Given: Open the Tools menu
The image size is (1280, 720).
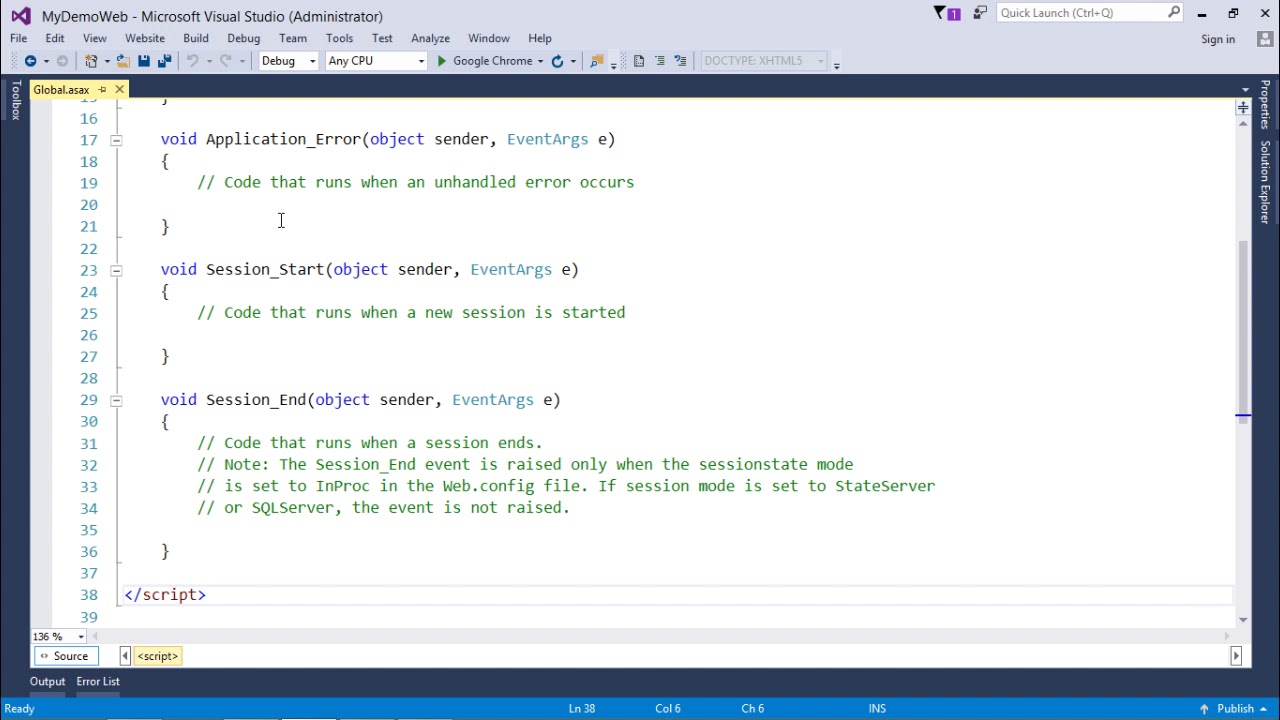Looking at the screenshot, I should point(339,38).
